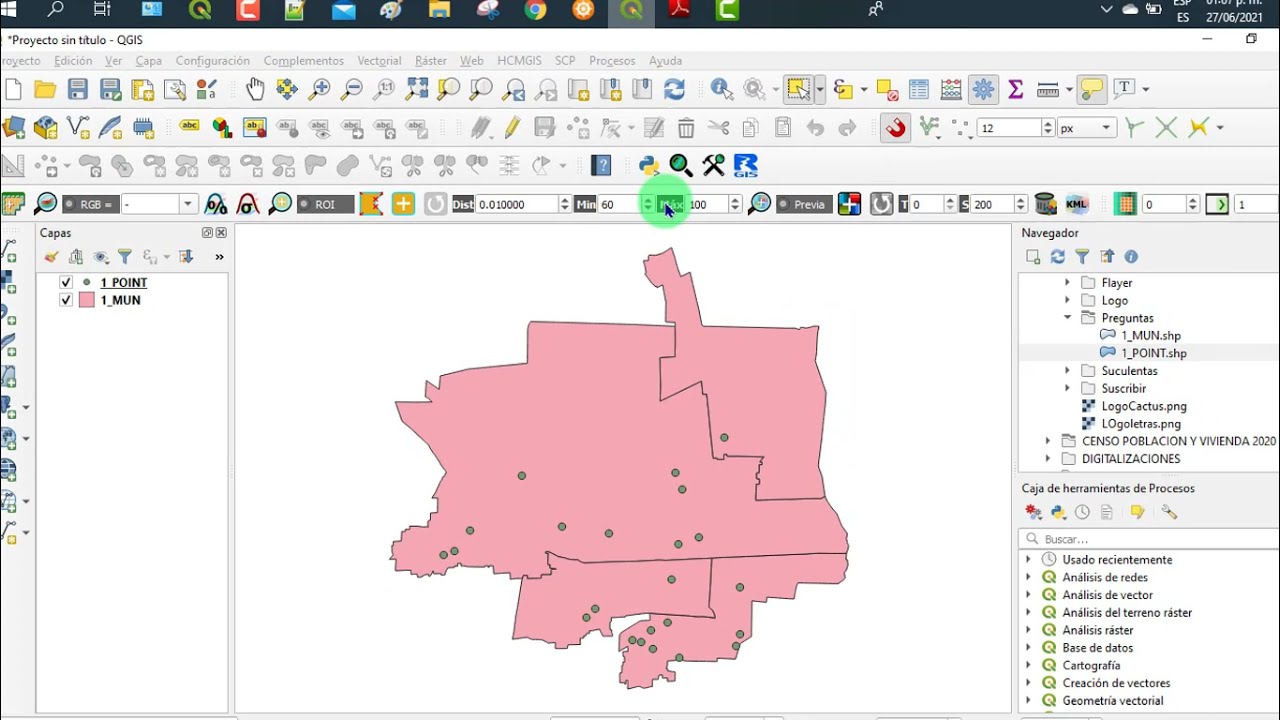
Task: Open the Ráster menu
Action: tap(431, 61)
